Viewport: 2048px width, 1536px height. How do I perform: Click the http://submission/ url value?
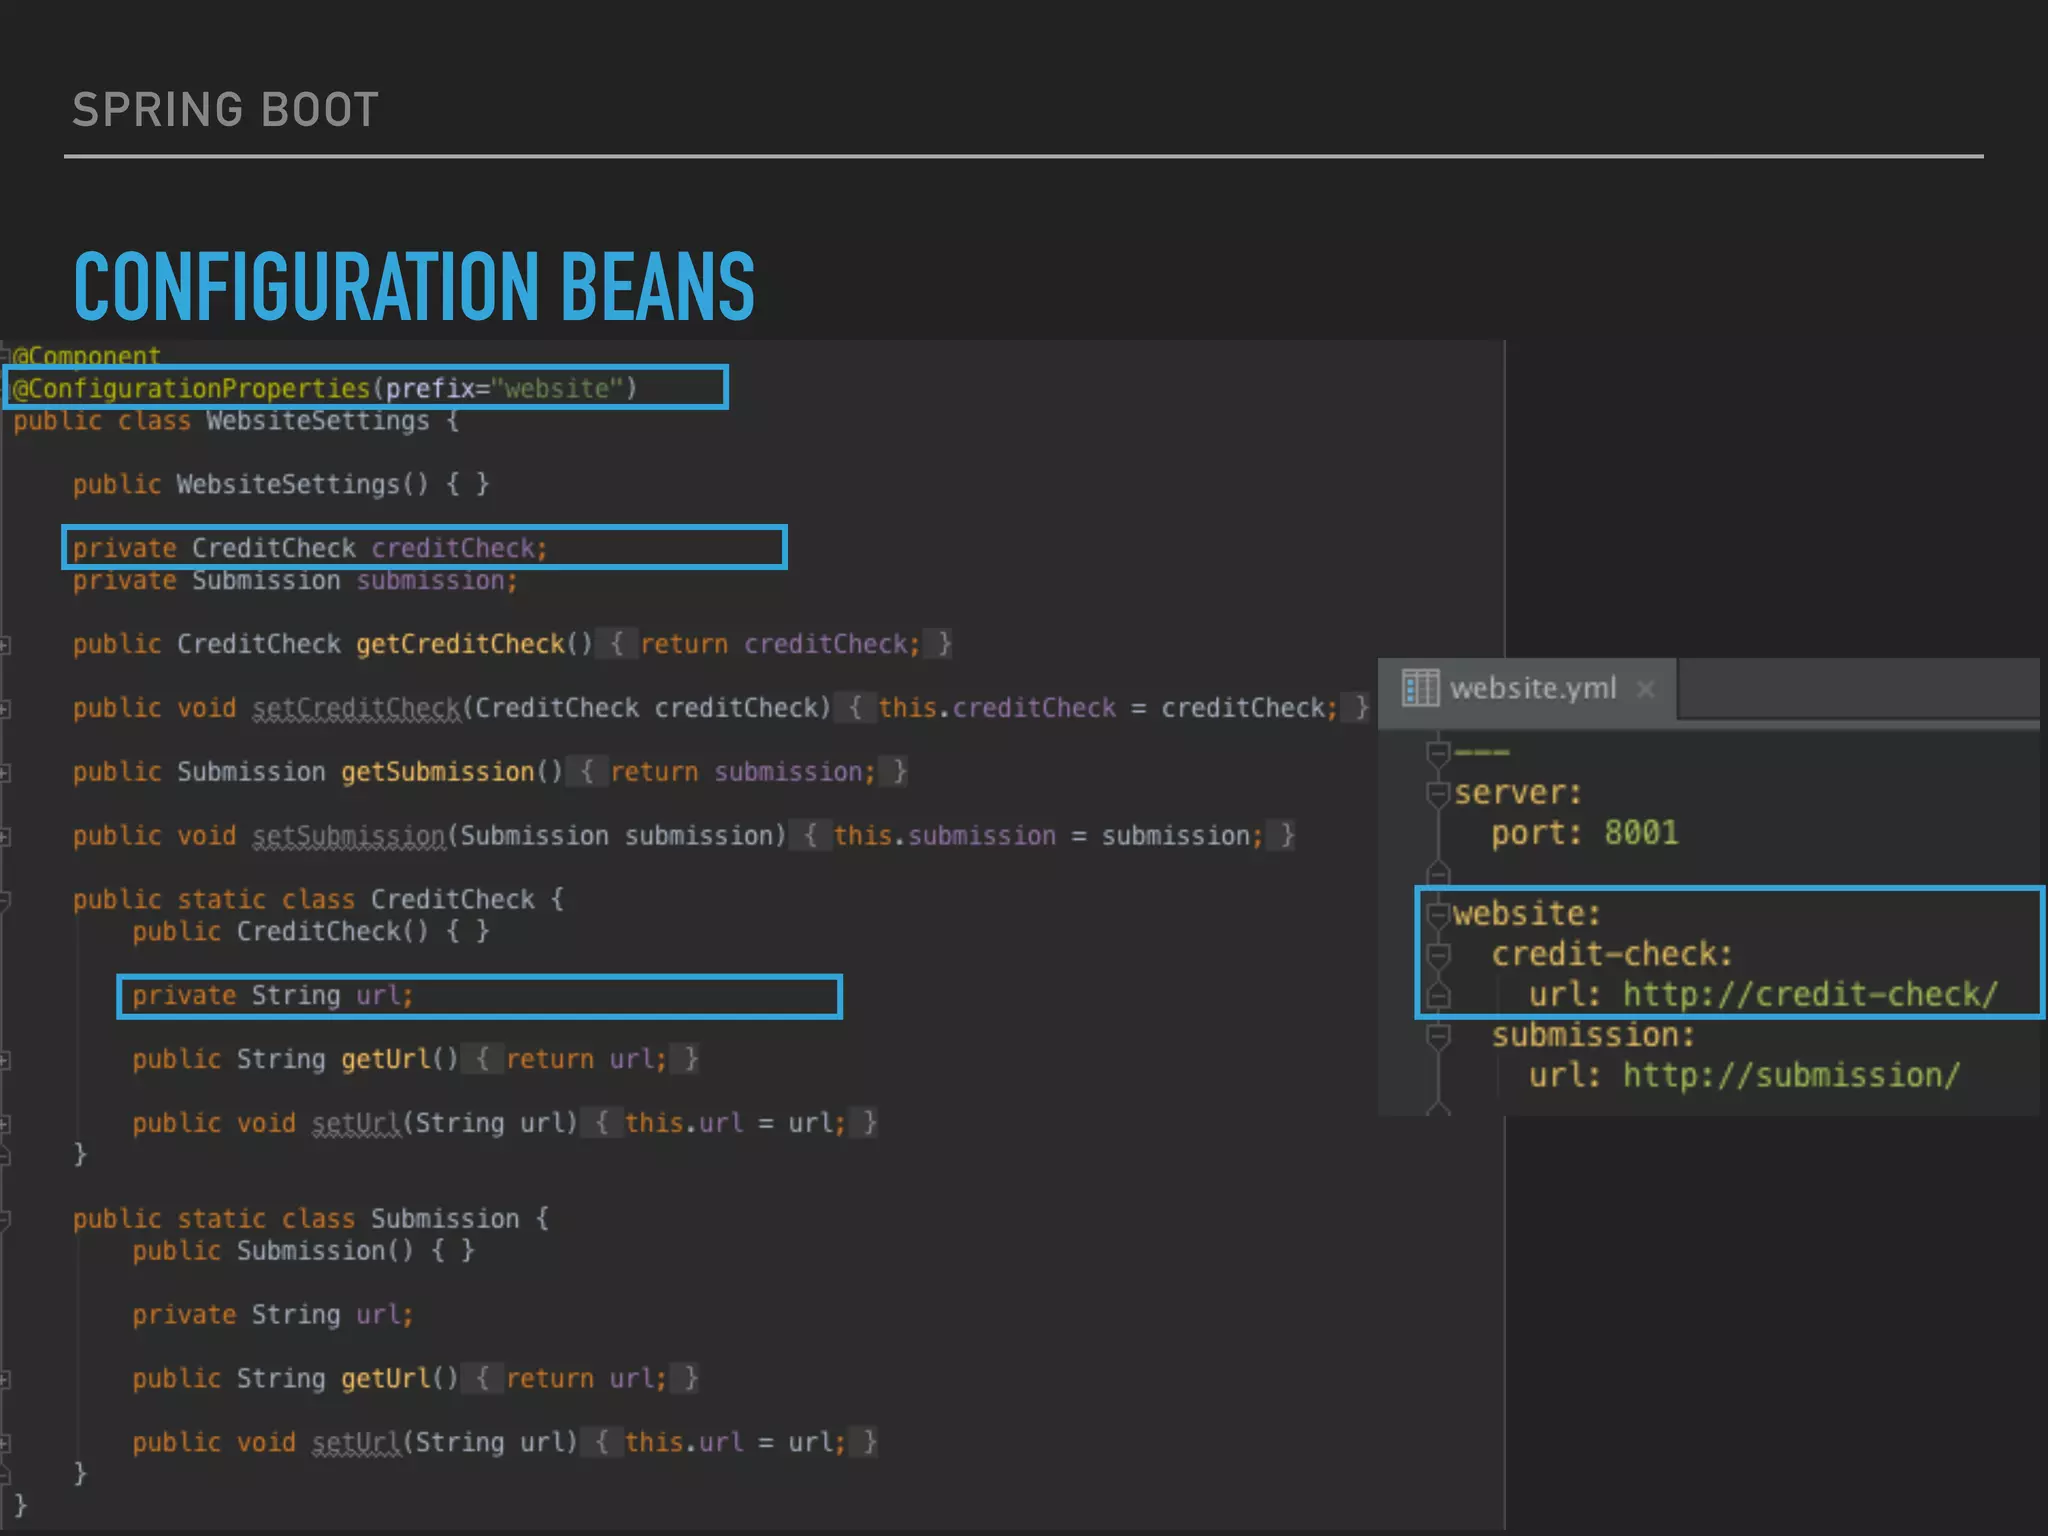coord(1791,1076)
